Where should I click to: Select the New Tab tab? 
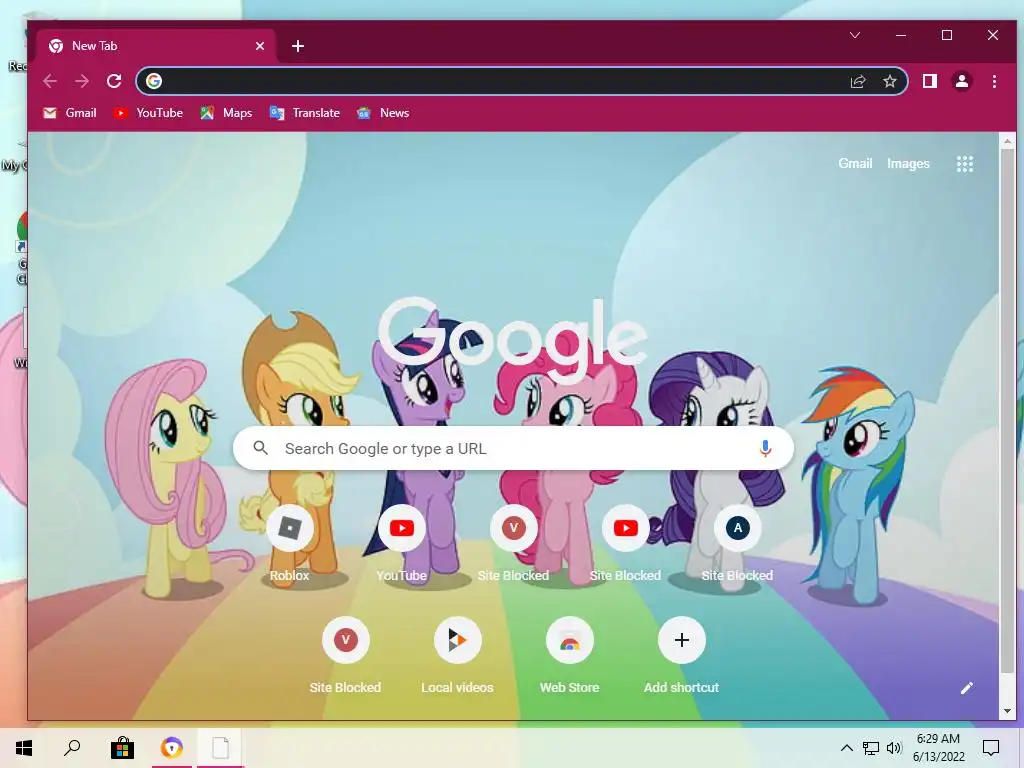(x=157, y=46)
